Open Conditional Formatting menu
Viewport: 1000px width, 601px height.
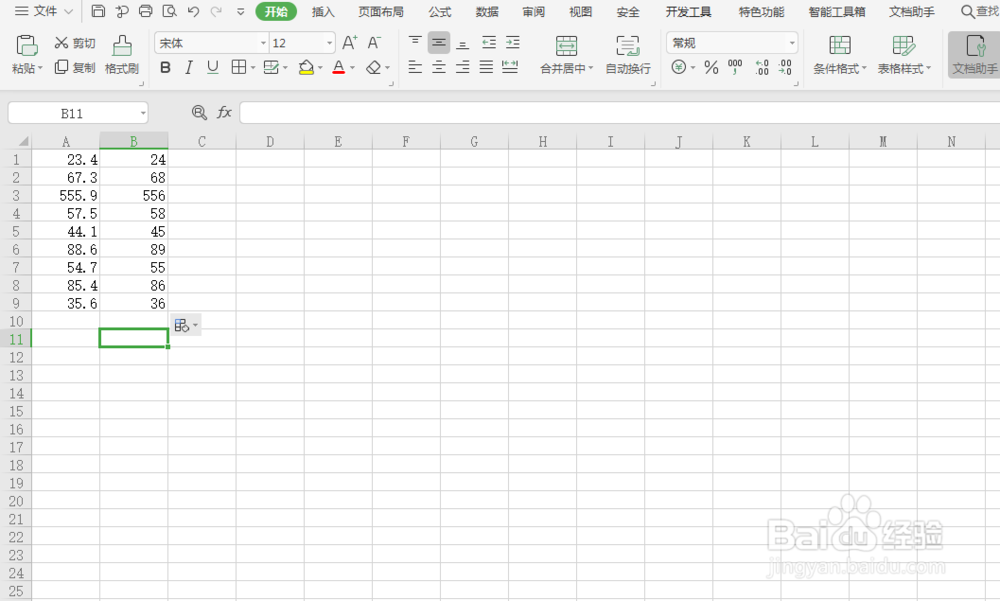(x=840, y=55)
